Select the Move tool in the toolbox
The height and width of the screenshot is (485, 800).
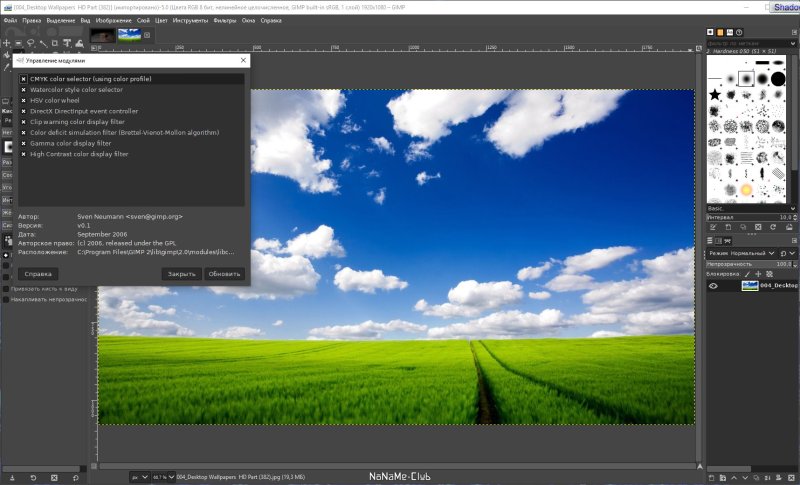pyautogui.click(x=7, y=43)
